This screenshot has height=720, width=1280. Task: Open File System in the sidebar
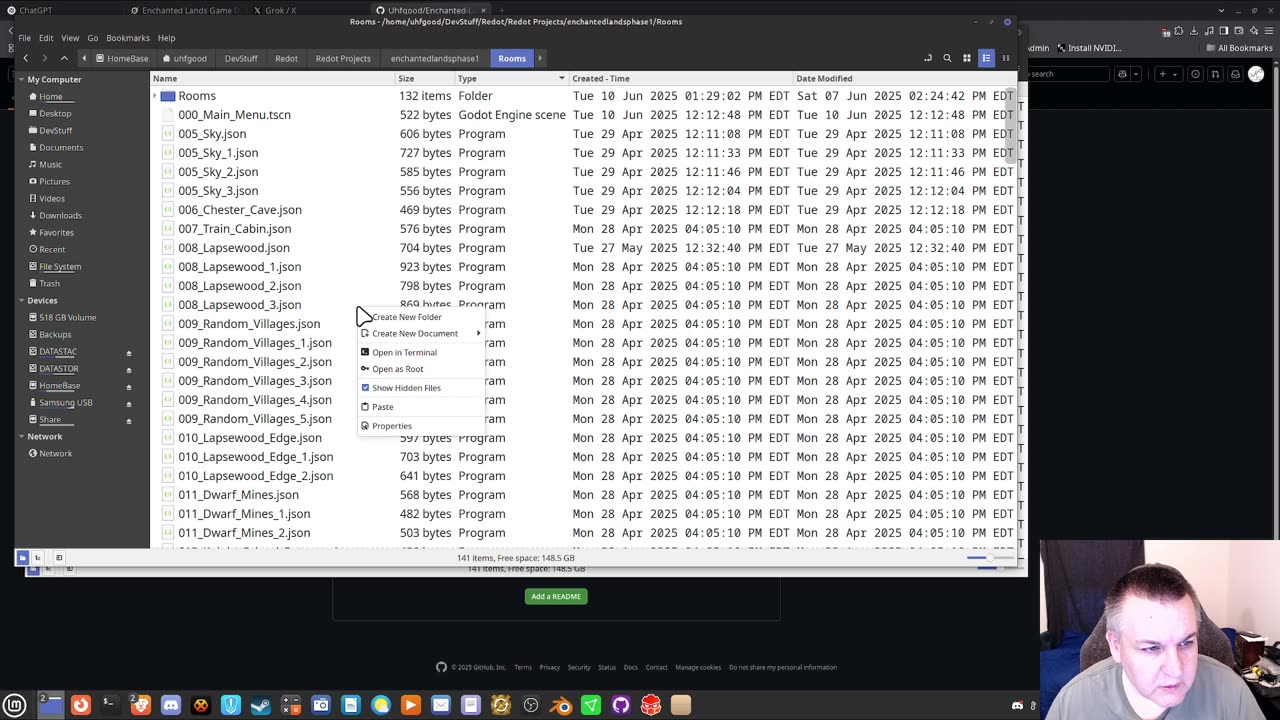[60, 266]
